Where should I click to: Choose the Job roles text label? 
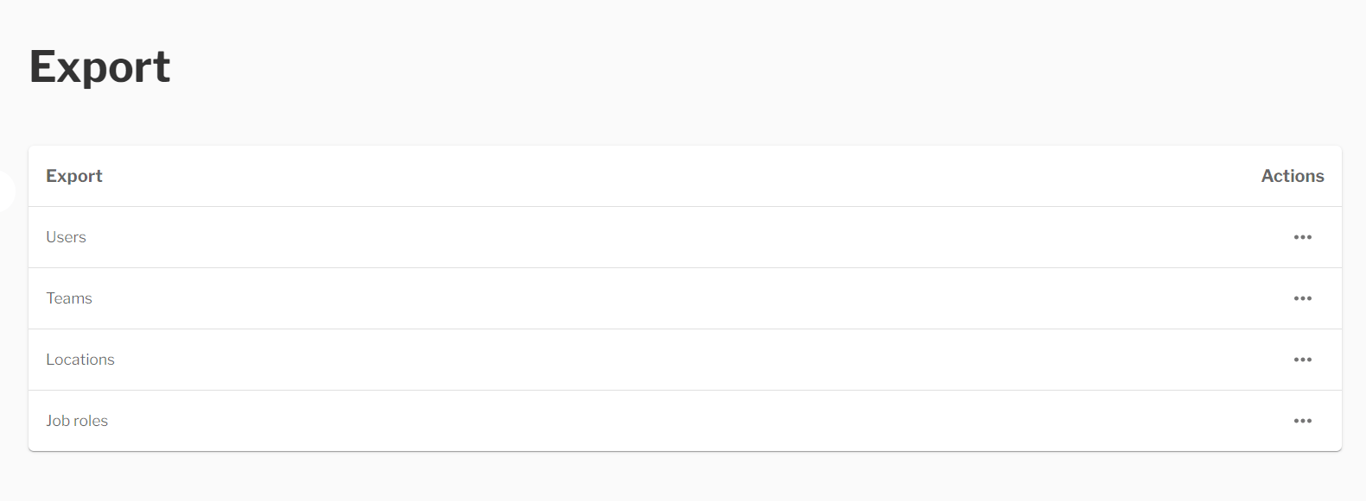[x=77, y=421]
